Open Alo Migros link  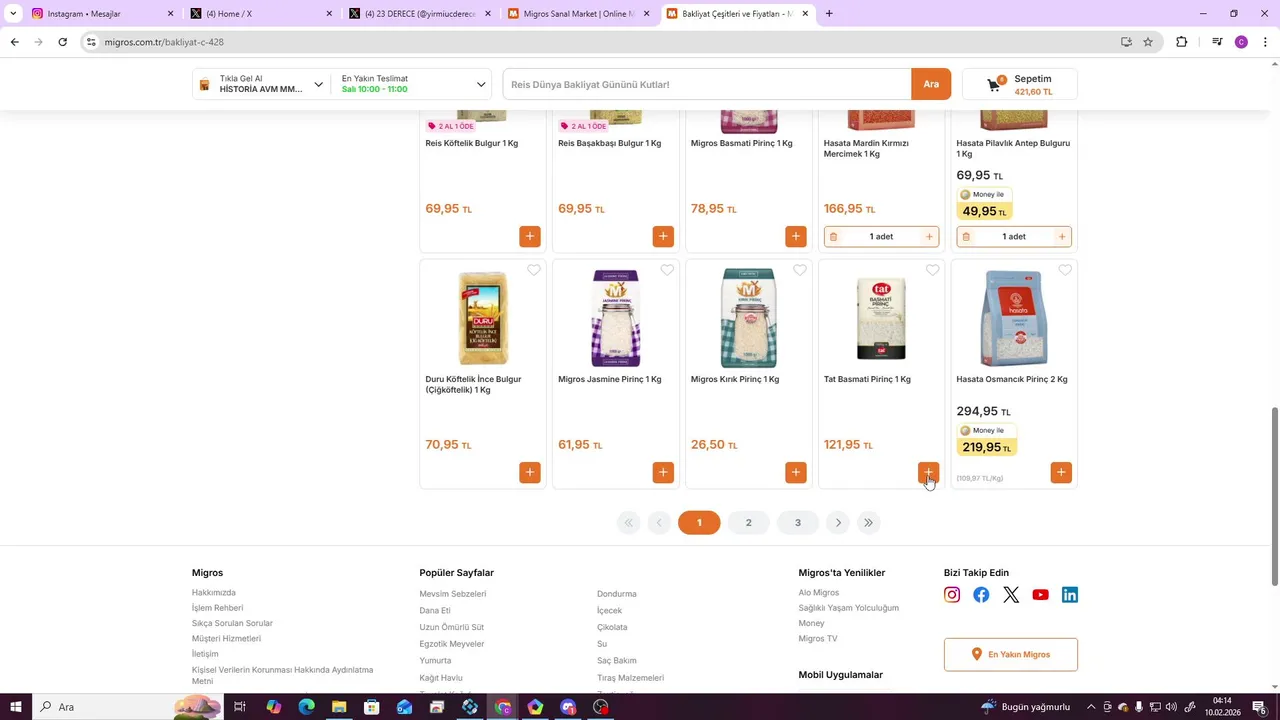(x=819, y=593)
